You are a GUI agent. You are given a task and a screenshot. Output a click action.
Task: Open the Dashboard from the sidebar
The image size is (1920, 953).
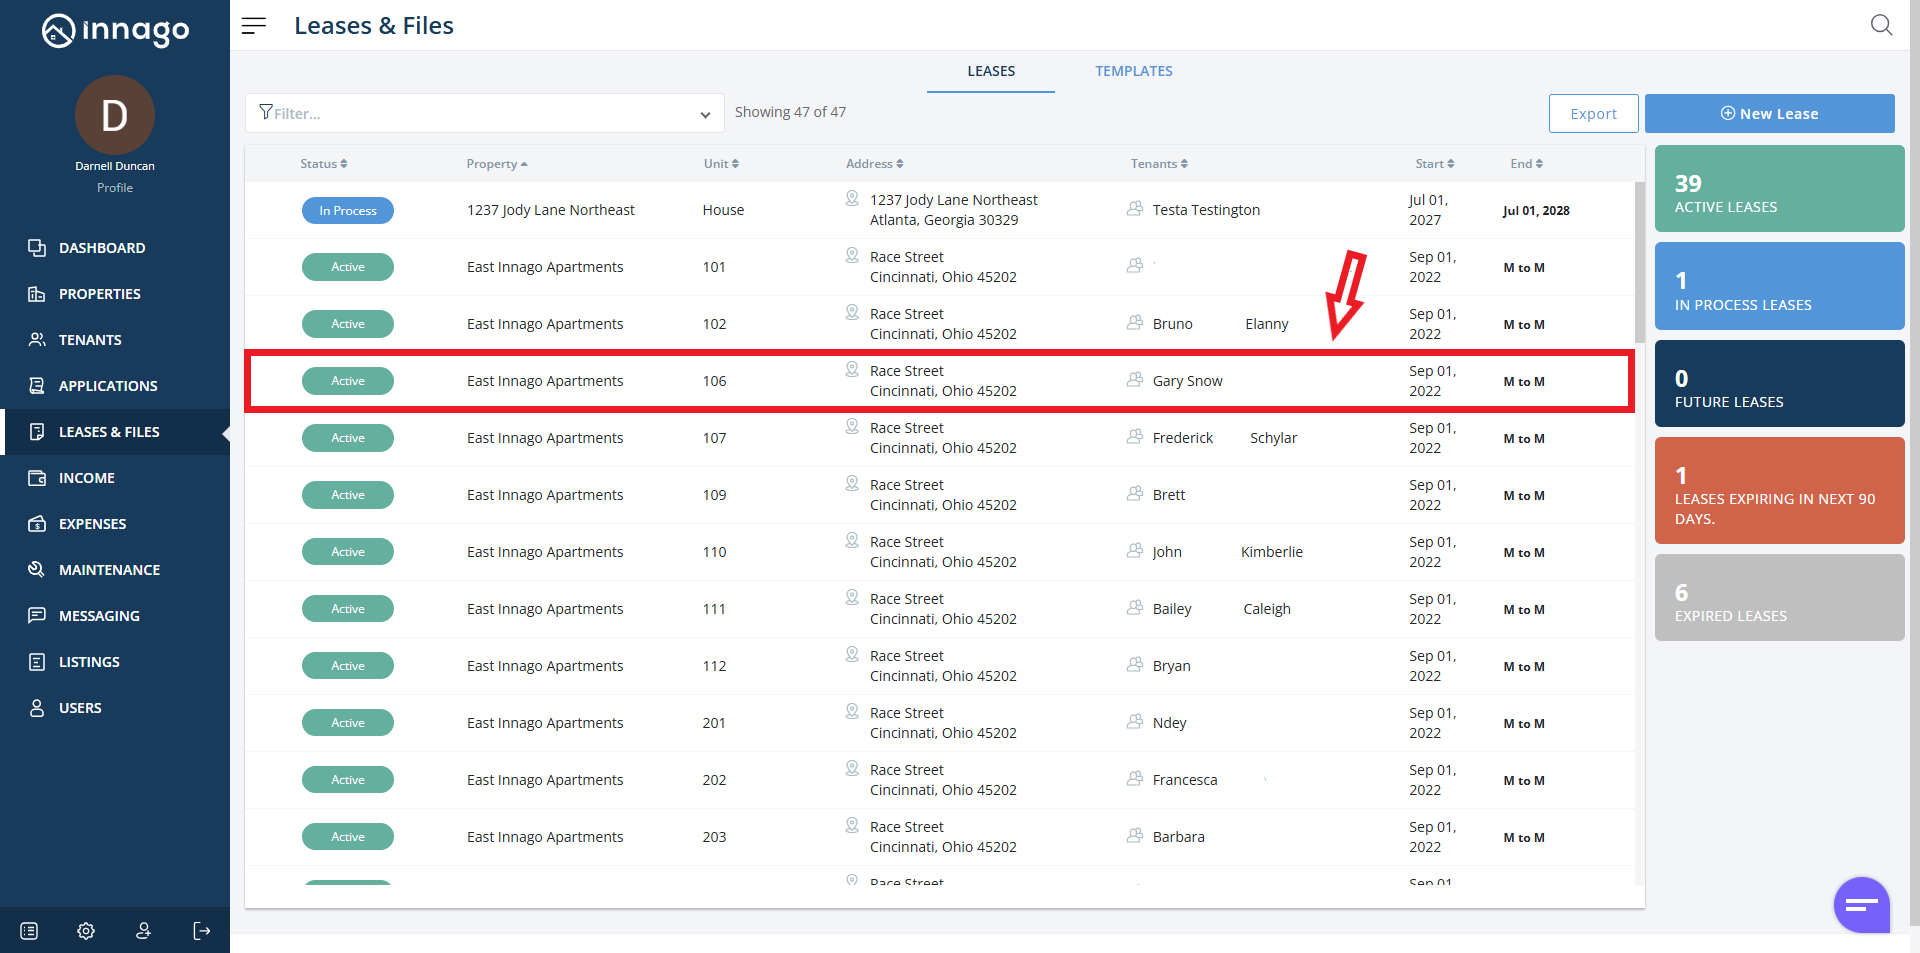pos(101,248)
